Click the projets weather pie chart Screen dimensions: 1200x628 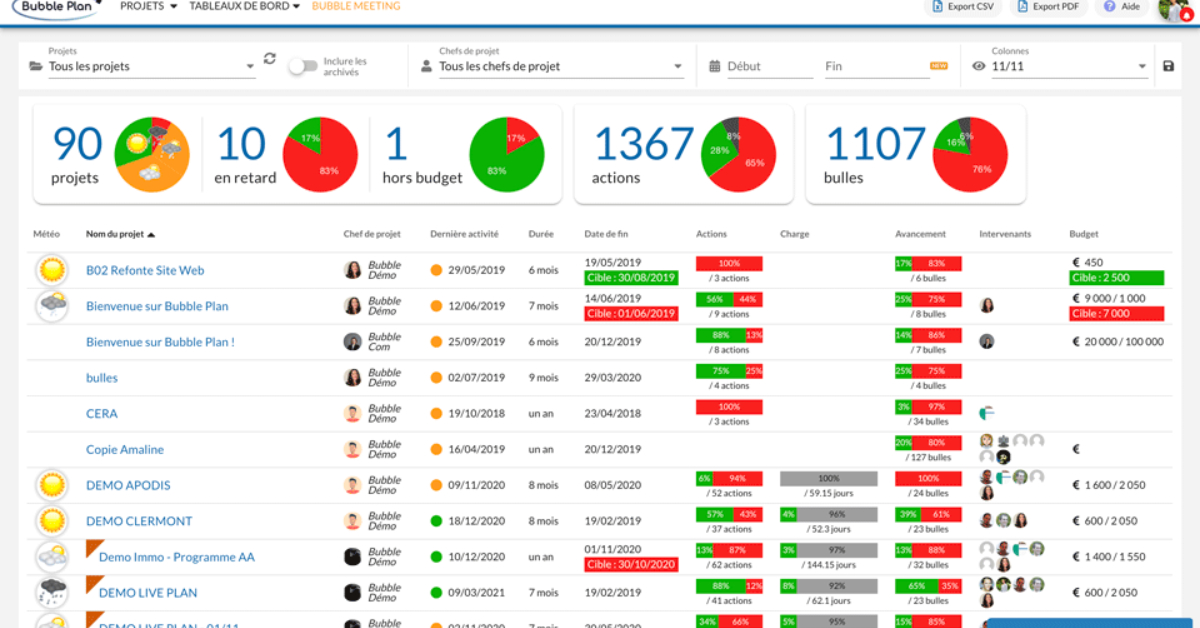149,154
